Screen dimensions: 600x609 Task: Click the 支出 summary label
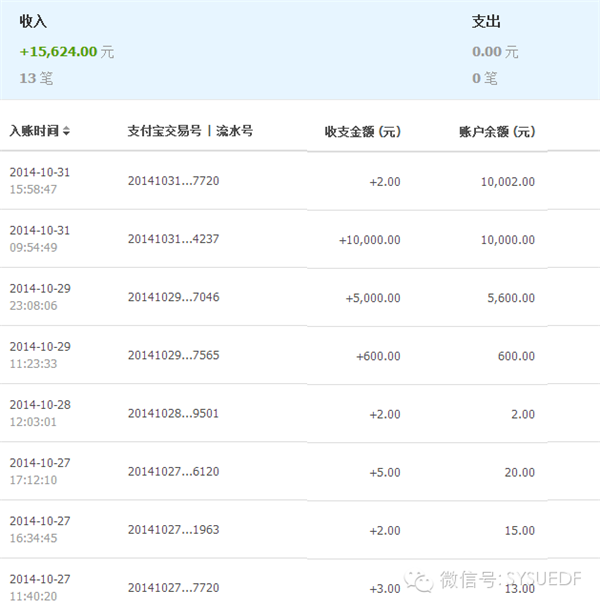486,21
